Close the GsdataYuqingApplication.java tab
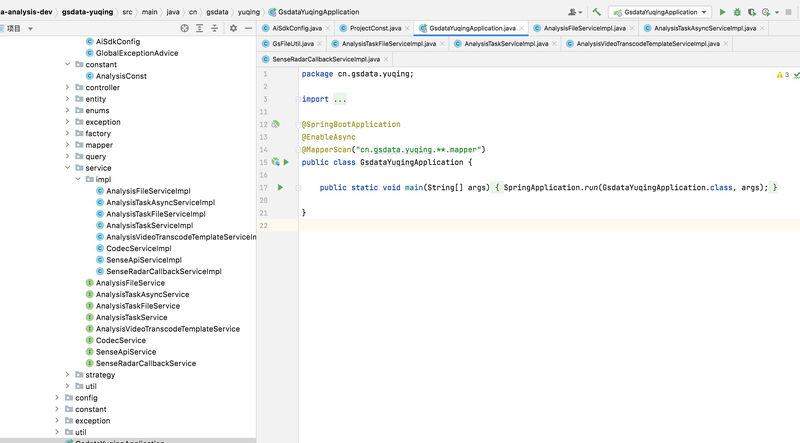 coord(521,29)
